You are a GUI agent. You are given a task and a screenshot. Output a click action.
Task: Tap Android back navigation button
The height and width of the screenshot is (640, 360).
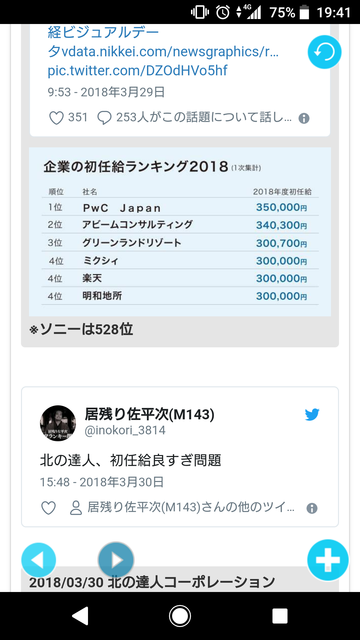coord(80,616)
